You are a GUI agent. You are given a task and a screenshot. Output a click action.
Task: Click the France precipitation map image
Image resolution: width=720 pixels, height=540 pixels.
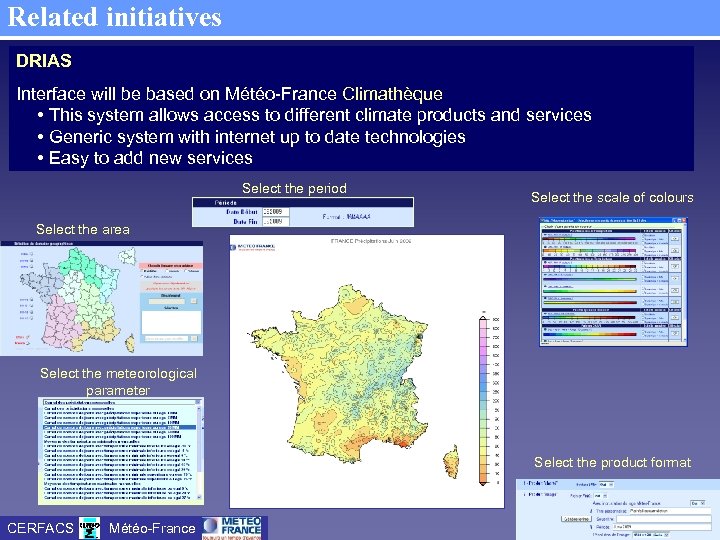(x=366, y=371)
